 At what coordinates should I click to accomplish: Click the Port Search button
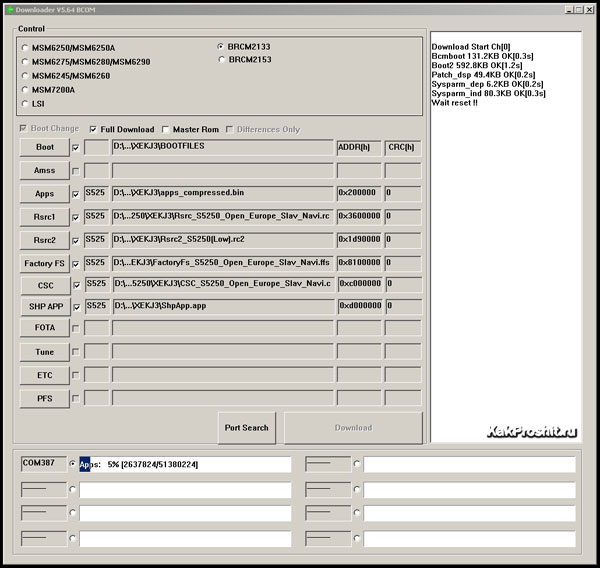[246, 428]
